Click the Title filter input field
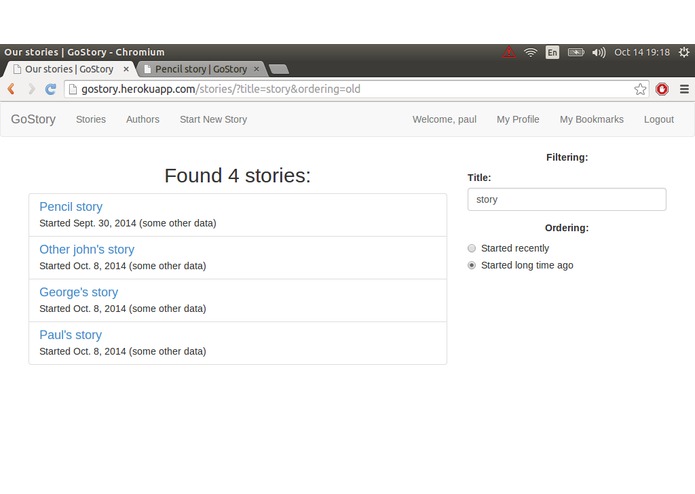 pos(566,199)
